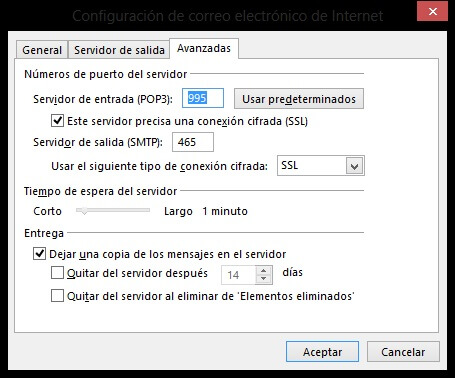Screen dimensions: 455x378
Task: Switch to the General tab
Action: [x=42, y=50]
